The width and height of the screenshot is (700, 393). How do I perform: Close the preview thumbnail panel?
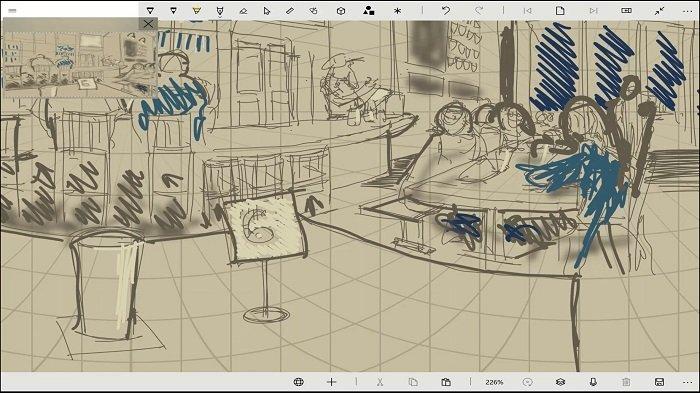coord(148,24)
